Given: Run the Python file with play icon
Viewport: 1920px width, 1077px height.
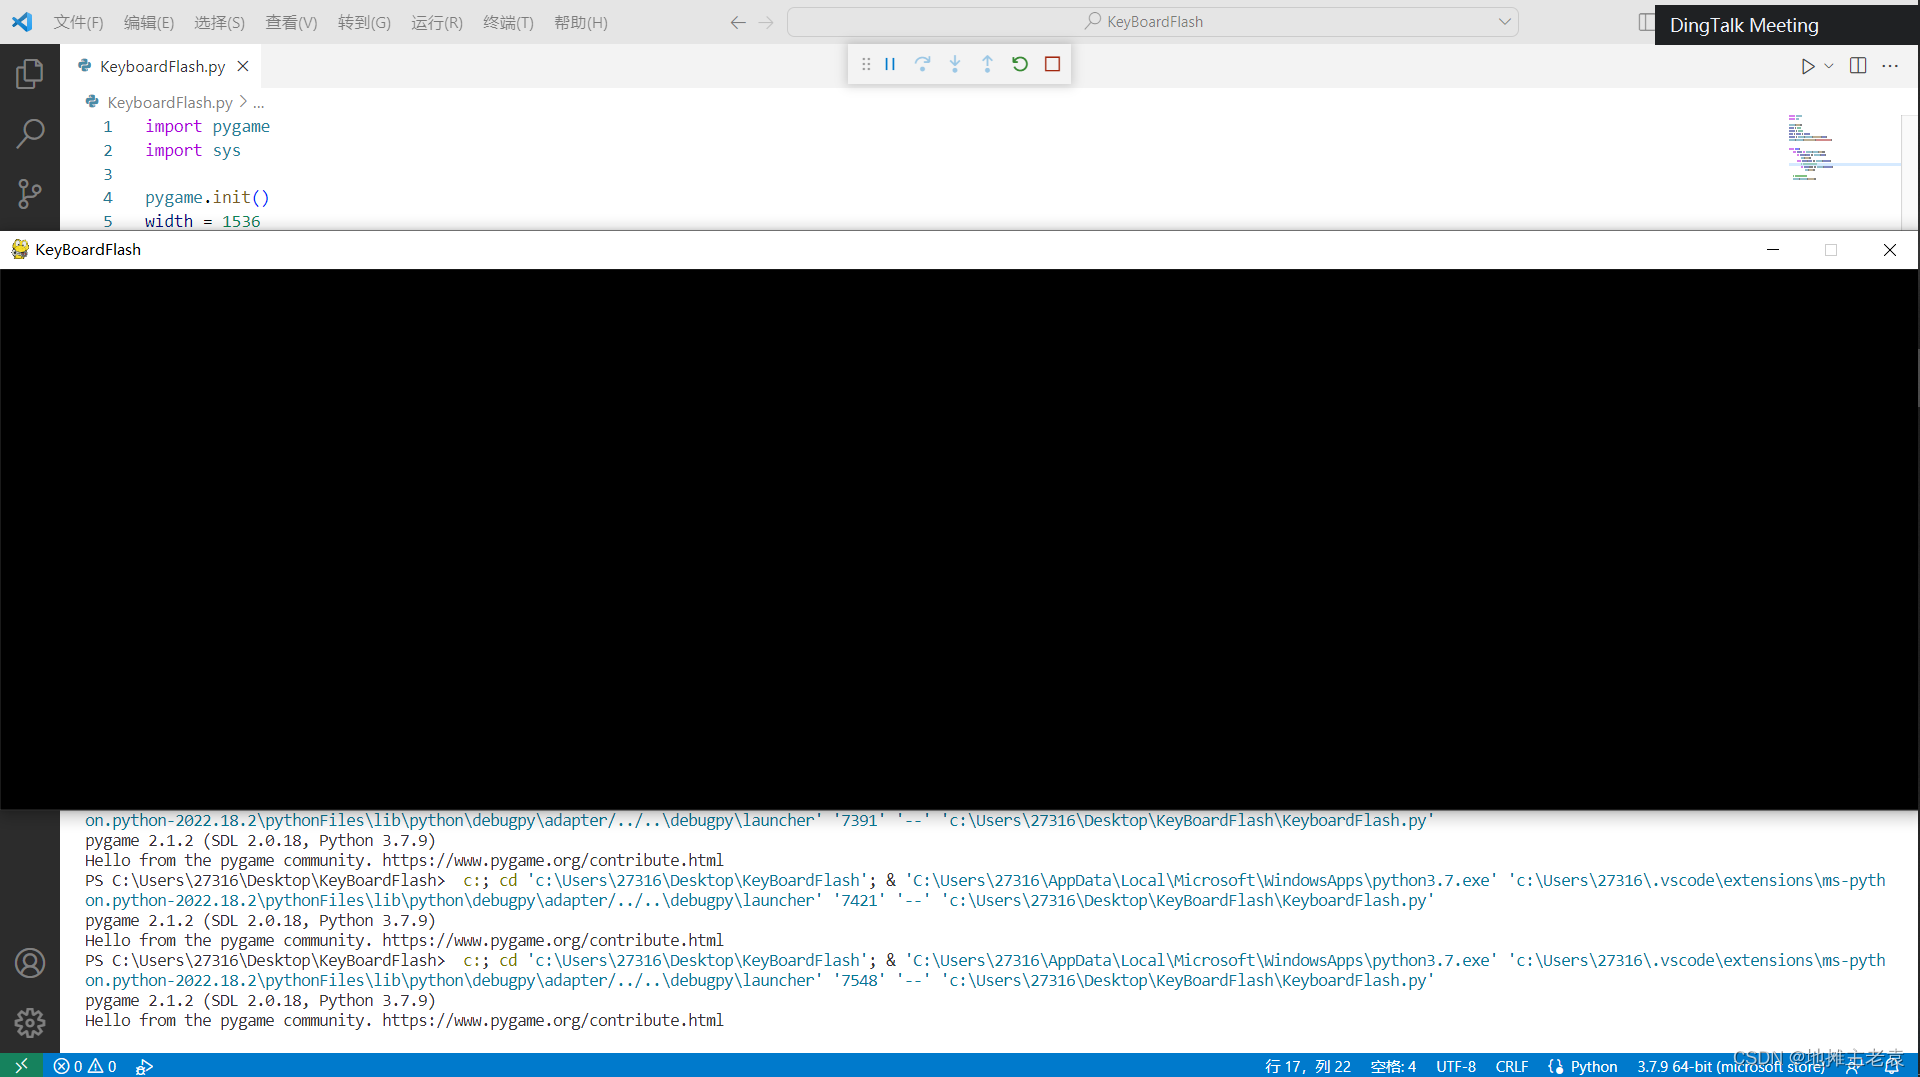Looking at the screenshot, I should coord(1807,66).
